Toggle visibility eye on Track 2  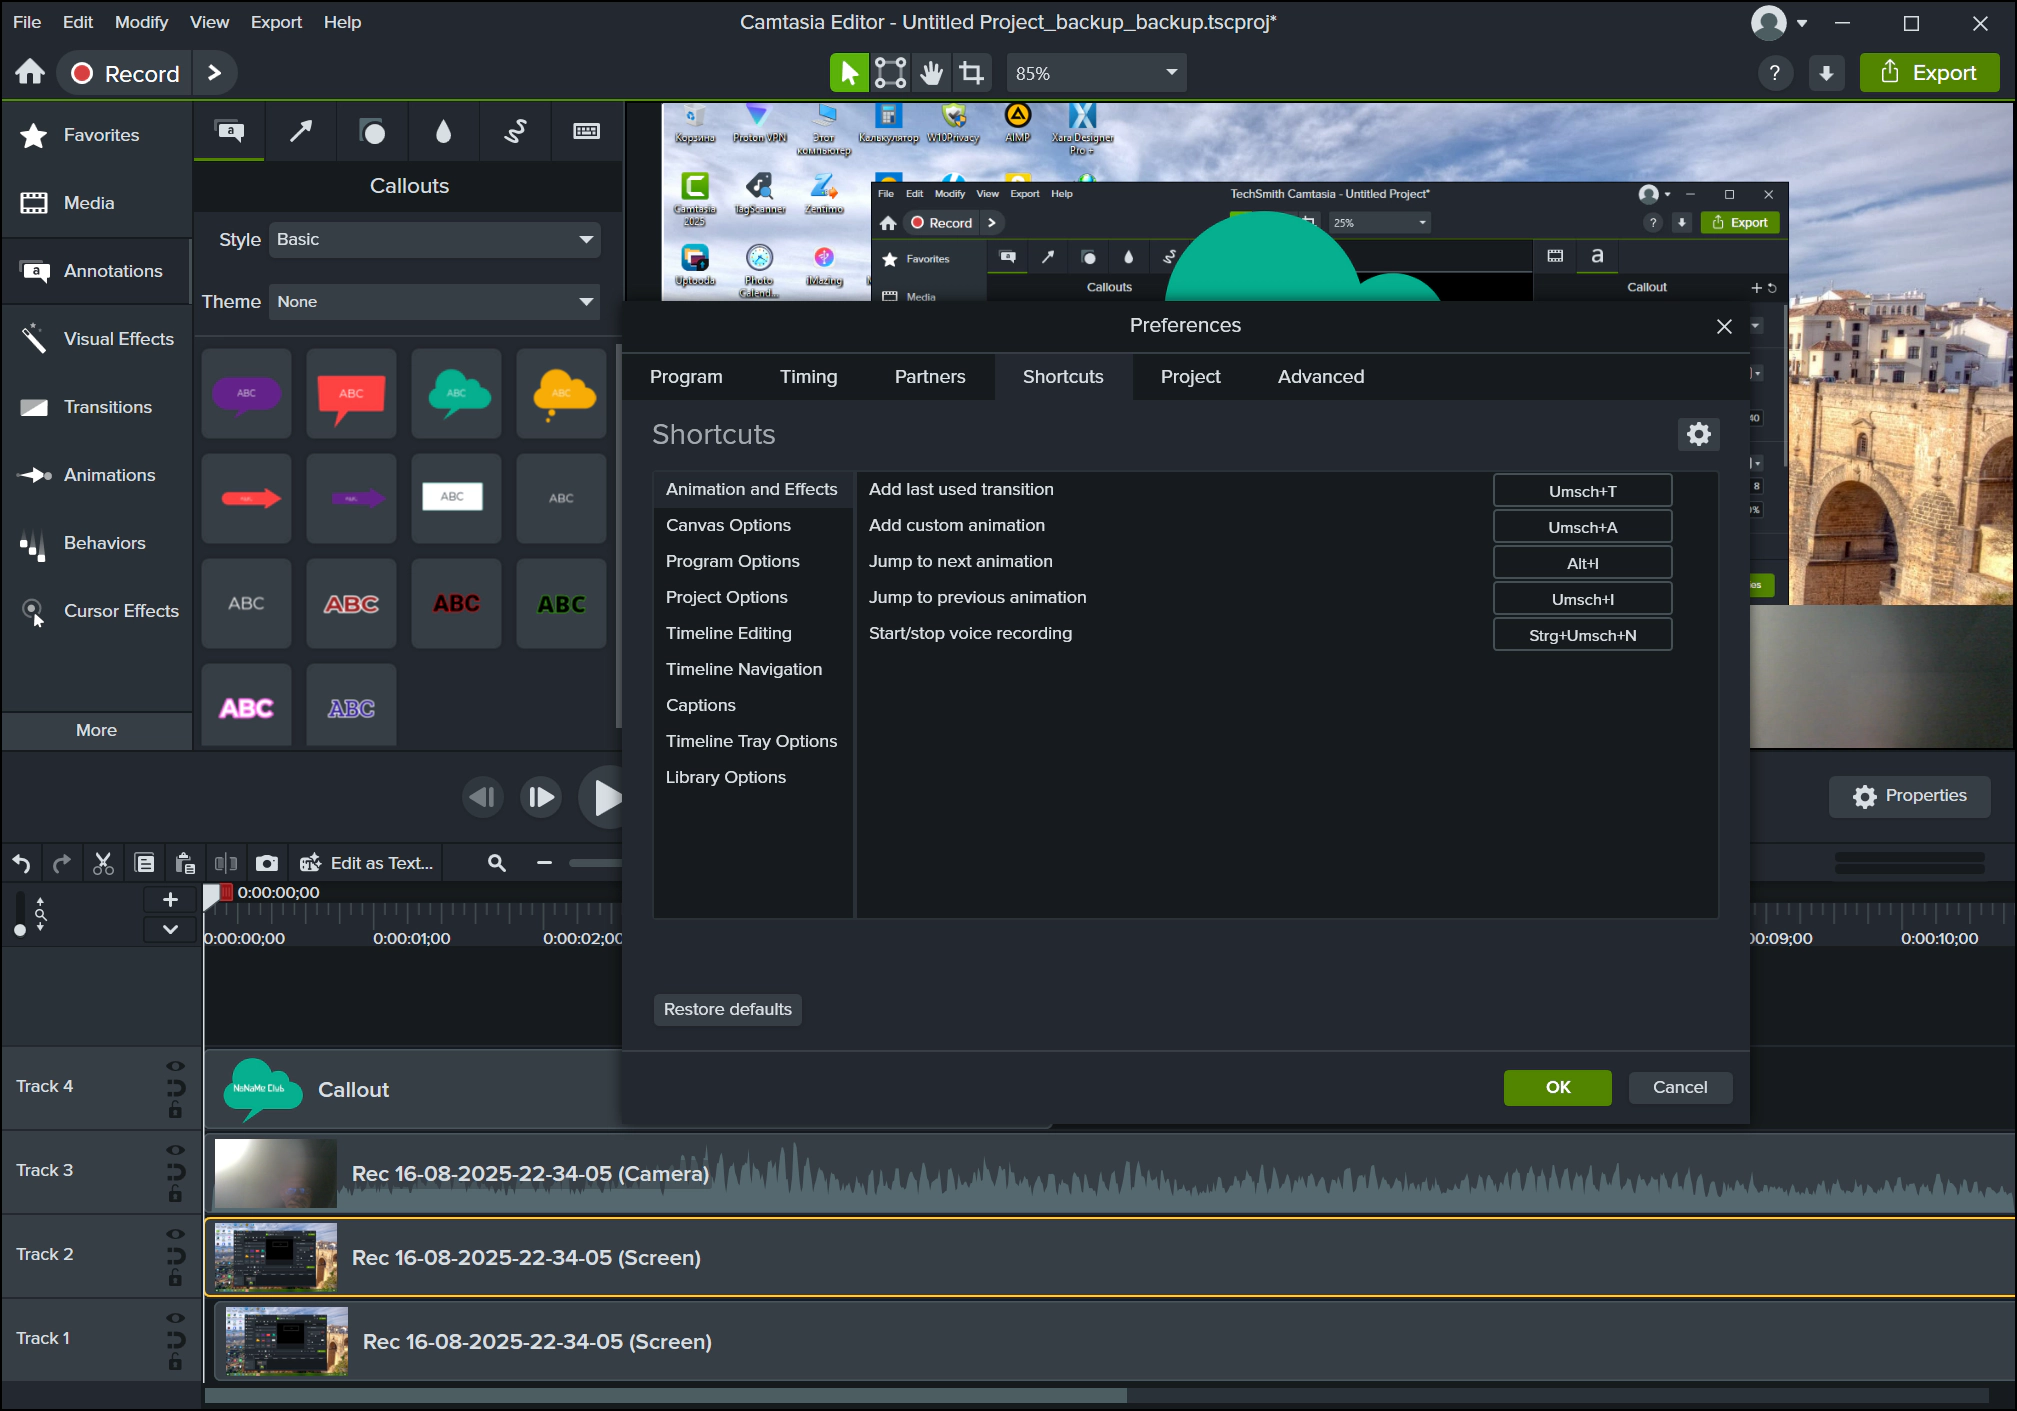(175, 1234)
